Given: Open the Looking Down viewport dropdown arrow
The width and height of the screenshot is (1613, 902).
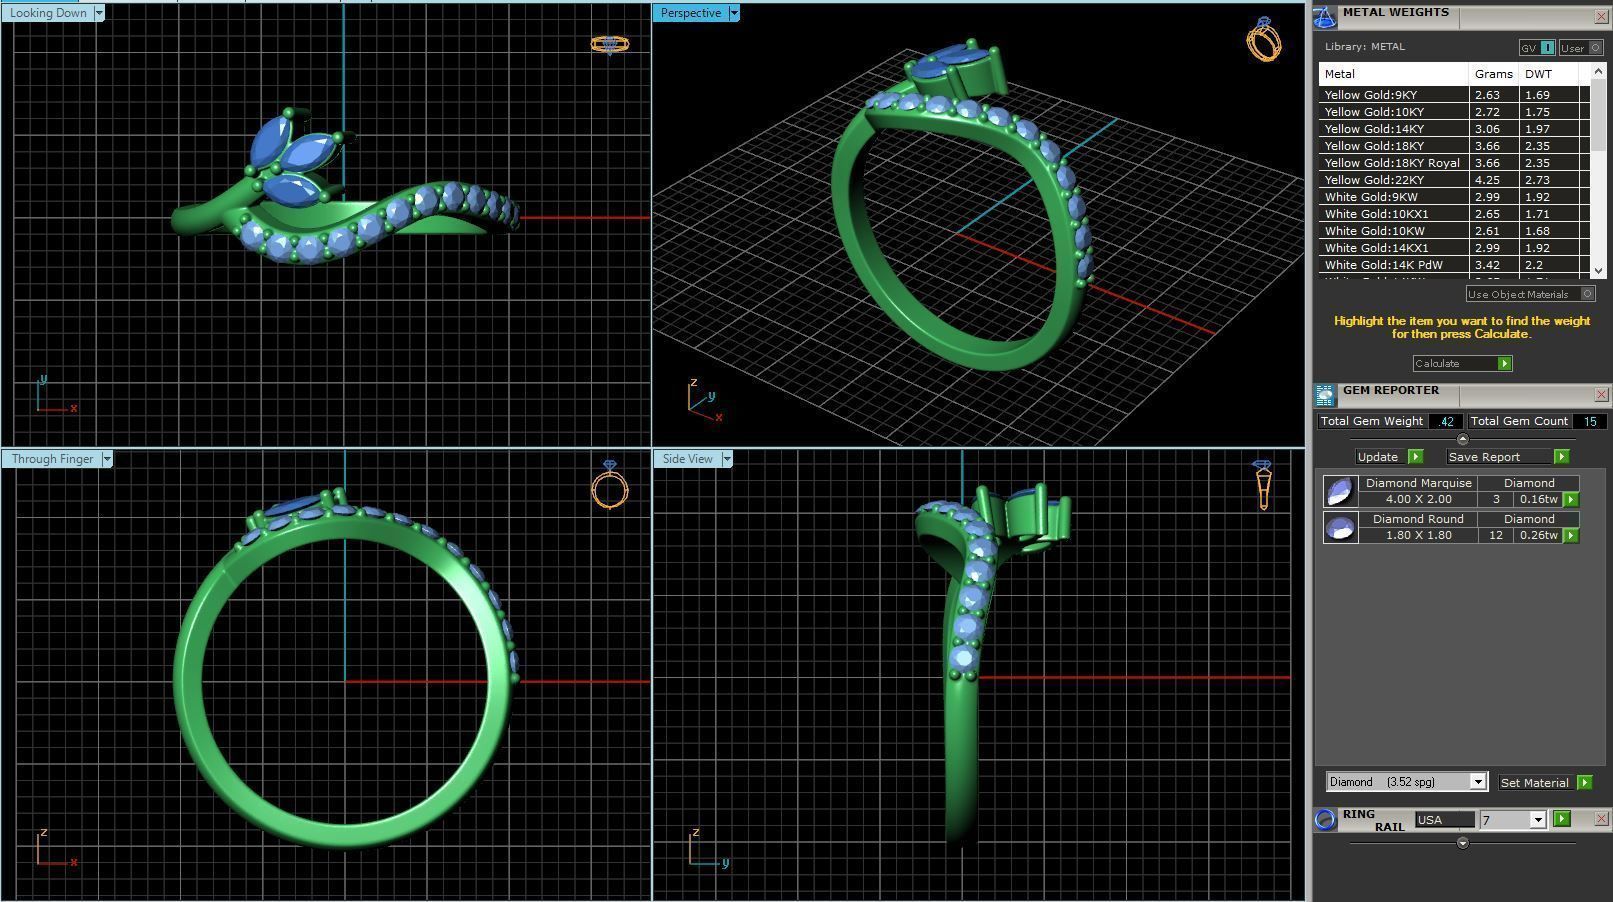Looking at the screenshot, I should pos(99,13).
